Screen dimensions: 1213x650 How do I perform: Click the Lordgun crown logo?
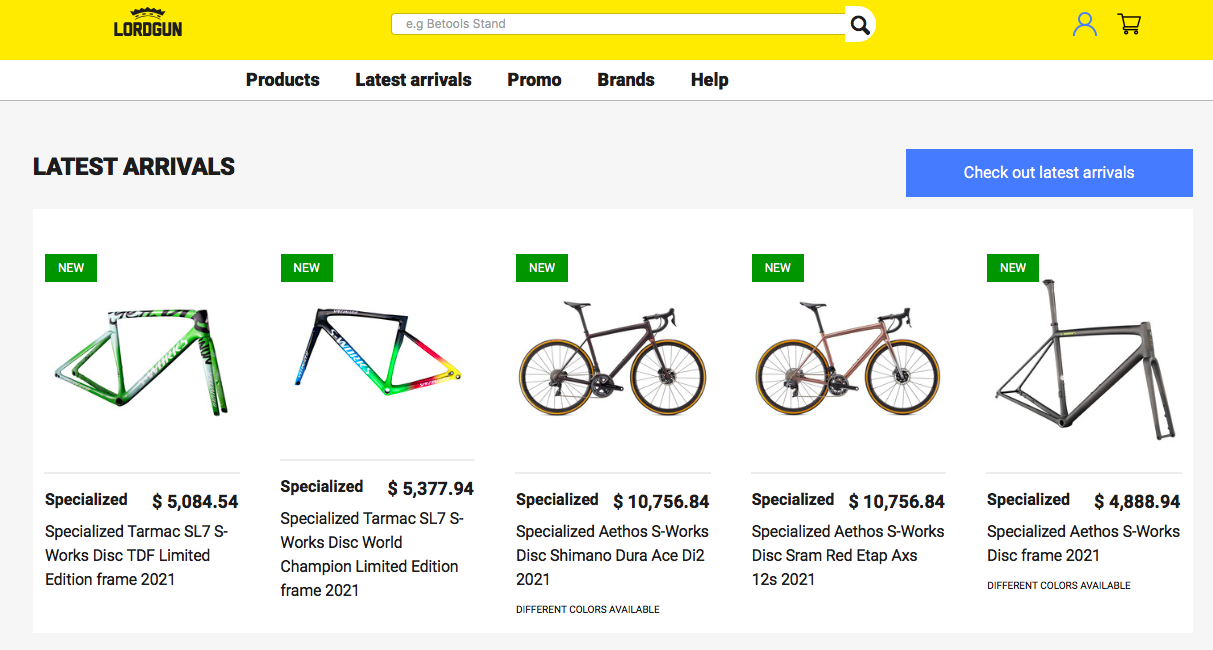(x=148, y=22)
